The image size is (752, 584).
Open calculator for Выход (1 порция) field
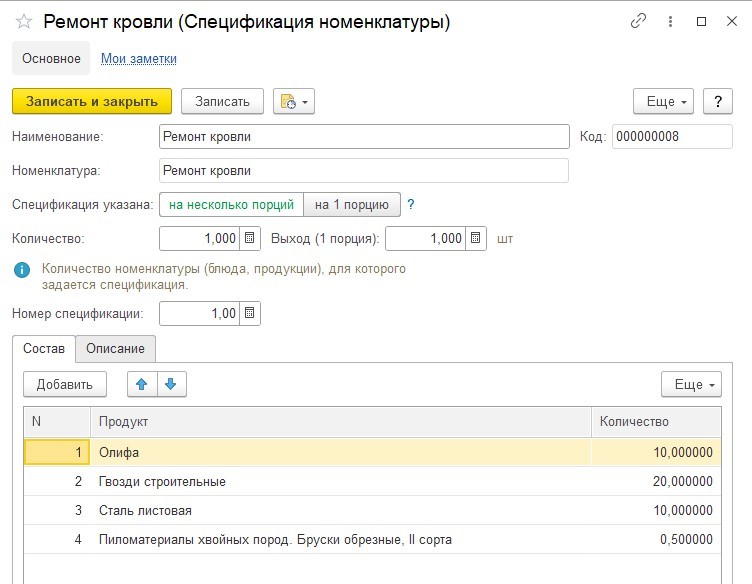click(476, 238)
